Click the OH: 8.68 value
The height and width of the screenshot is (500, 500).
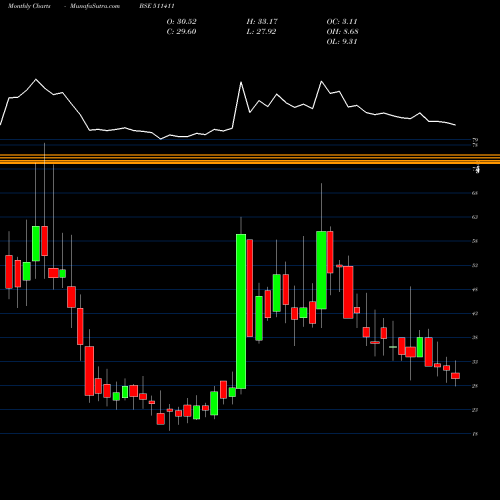[x=342, y=32]
